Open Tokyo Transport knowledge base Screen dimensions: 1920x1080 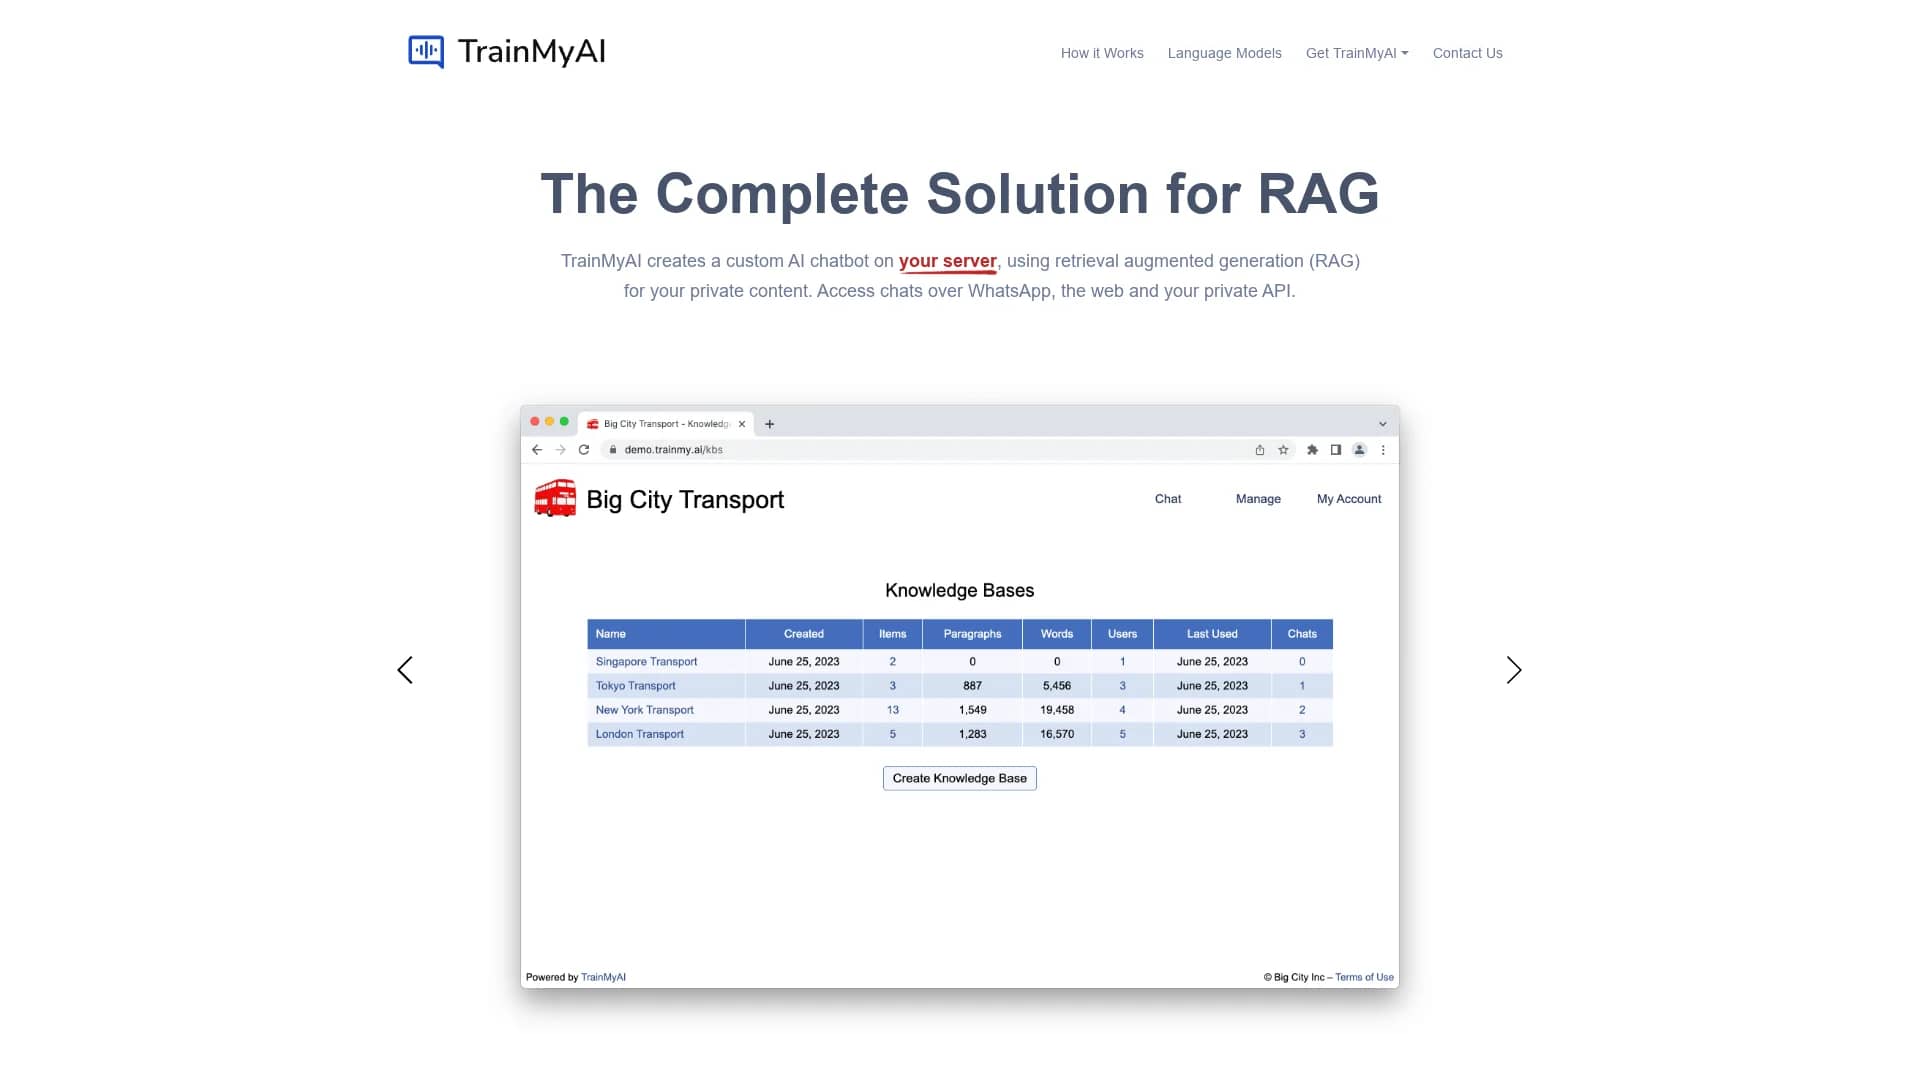pos(636,686)
